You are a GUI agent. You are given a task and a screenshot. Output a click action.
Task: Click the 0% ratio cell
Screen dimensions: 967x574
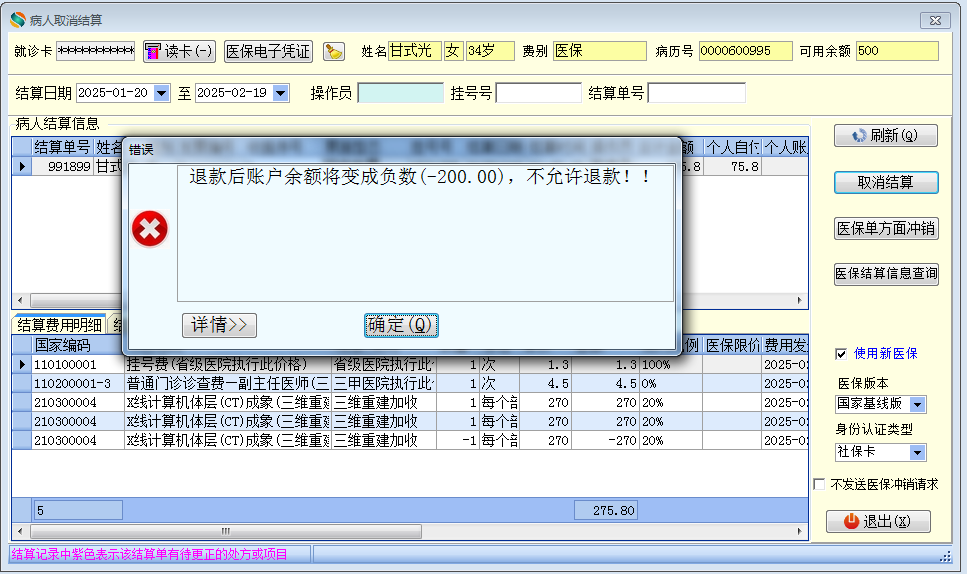pyautogui.click(x=671, y=383)
